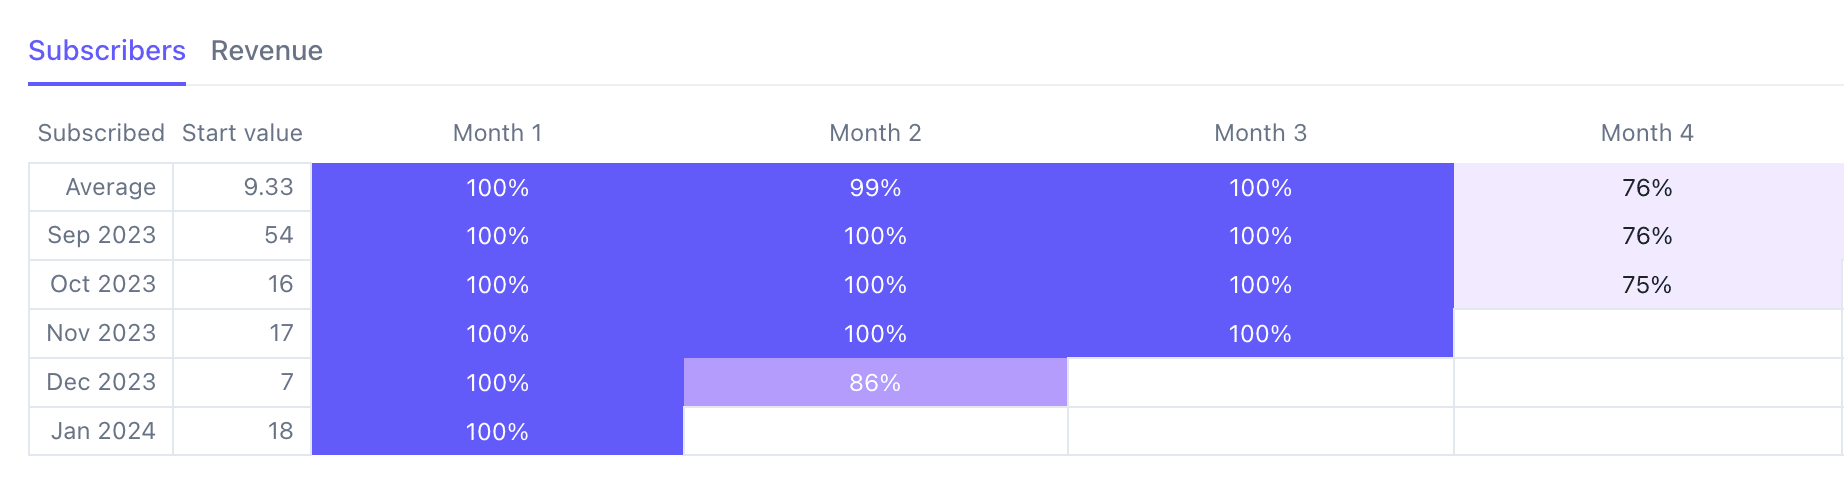Click the 75% cell for Oct 2023
The width and height of the screenshot is (1844, 478).
(x=1648, y=285)
